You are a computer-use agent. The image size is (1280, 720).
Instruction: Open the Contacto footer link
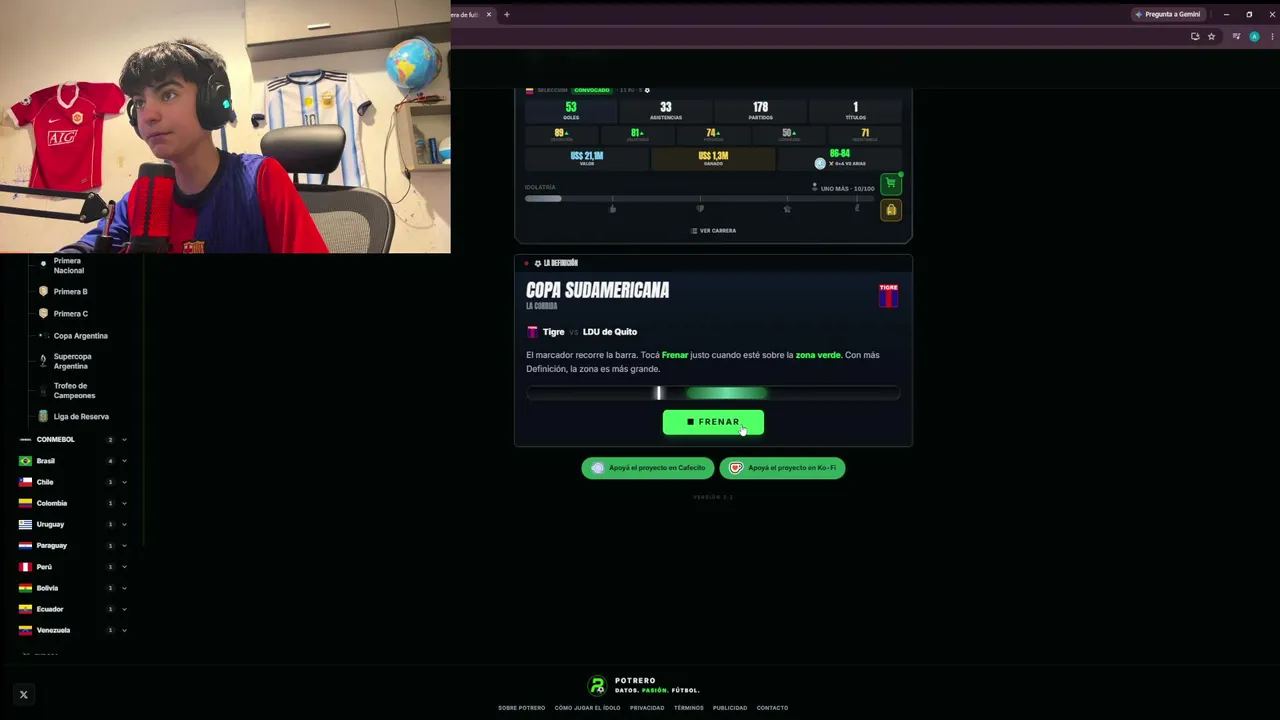pyautogui.click(x=772, y=708)
